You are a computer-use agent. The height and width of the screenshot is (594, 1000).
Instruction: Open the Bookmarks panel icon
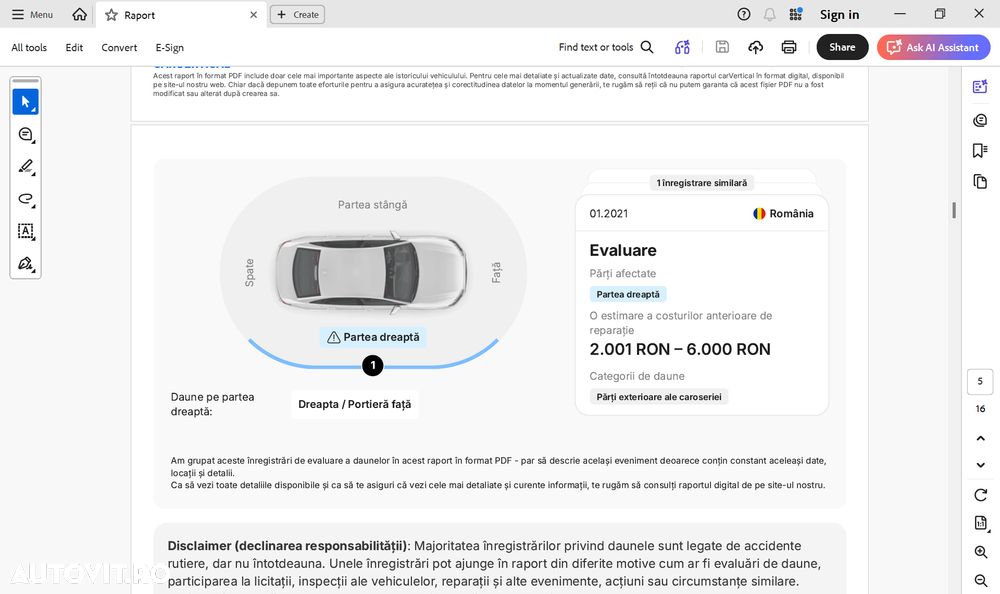[980, 150]
